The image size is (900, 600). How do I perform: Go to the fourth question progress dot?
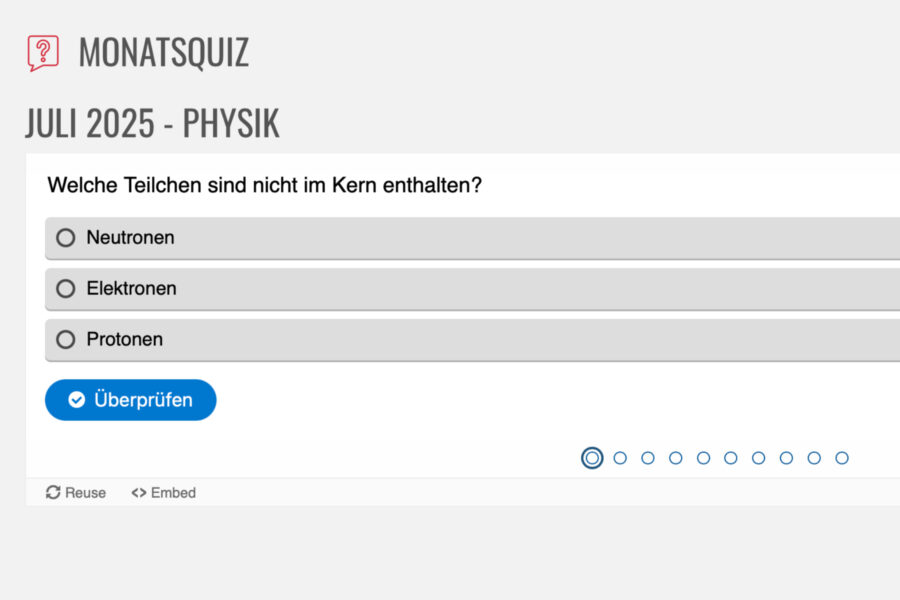(x=676, y=458)
